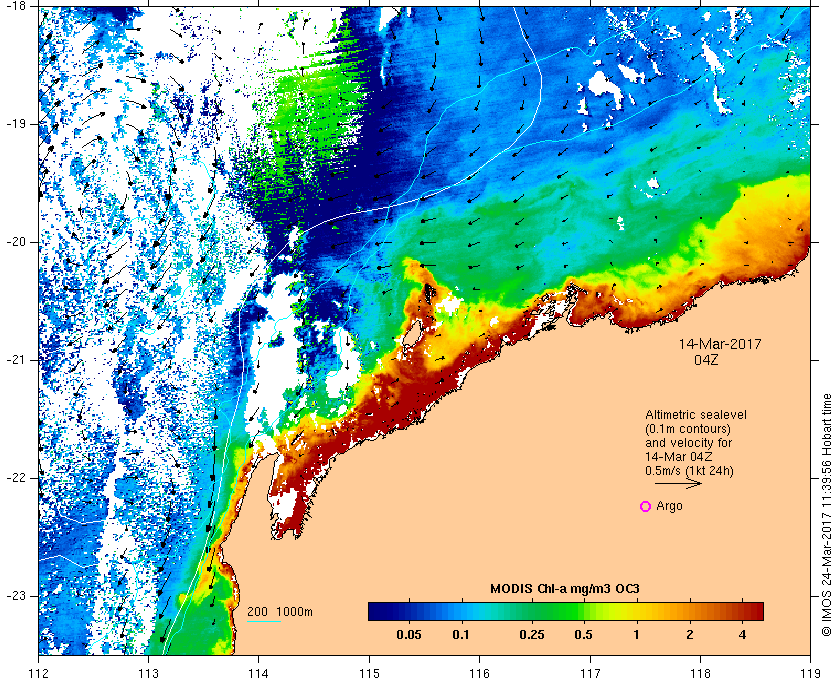This screenshot has height=680, width=840.
Task: Pick the dark red end of colorbar
Action: click(754, 611)
